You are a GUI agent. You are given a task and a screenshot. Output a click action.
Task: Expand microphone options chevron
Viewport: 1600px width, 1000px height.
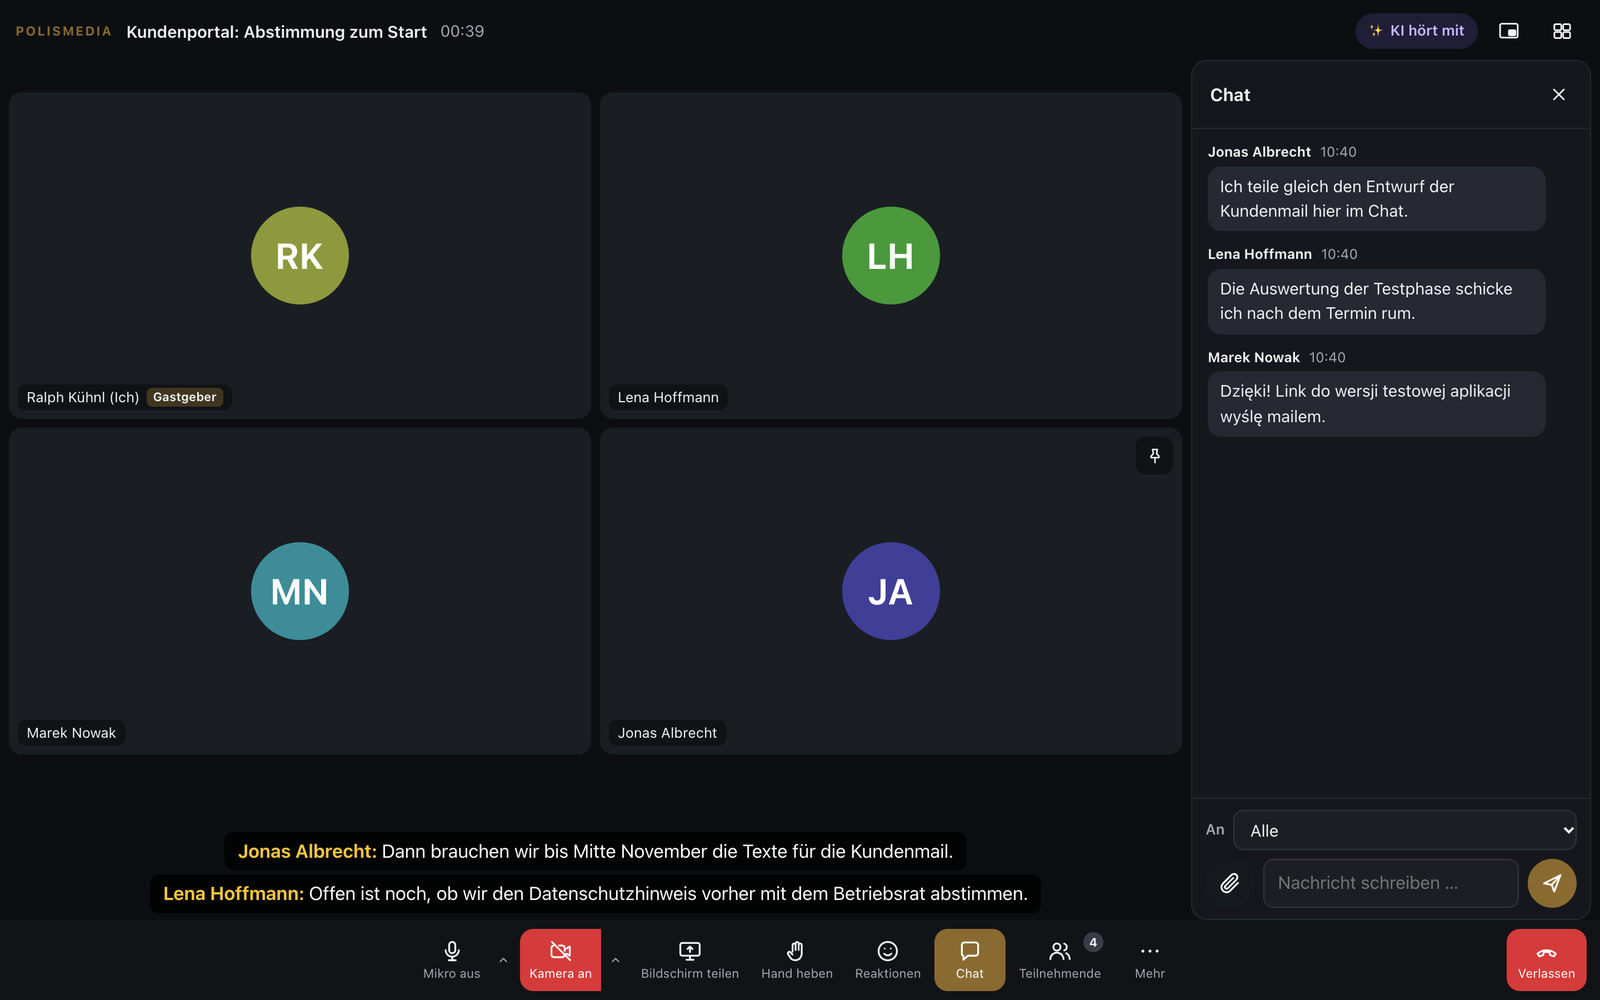point(503,960)
